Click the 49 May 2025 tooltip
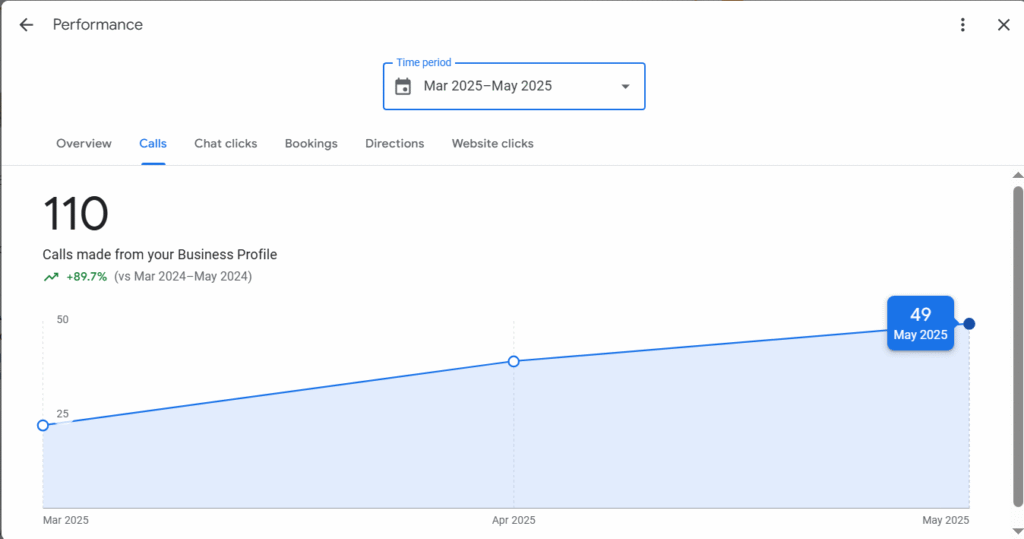 click(920, 323)
